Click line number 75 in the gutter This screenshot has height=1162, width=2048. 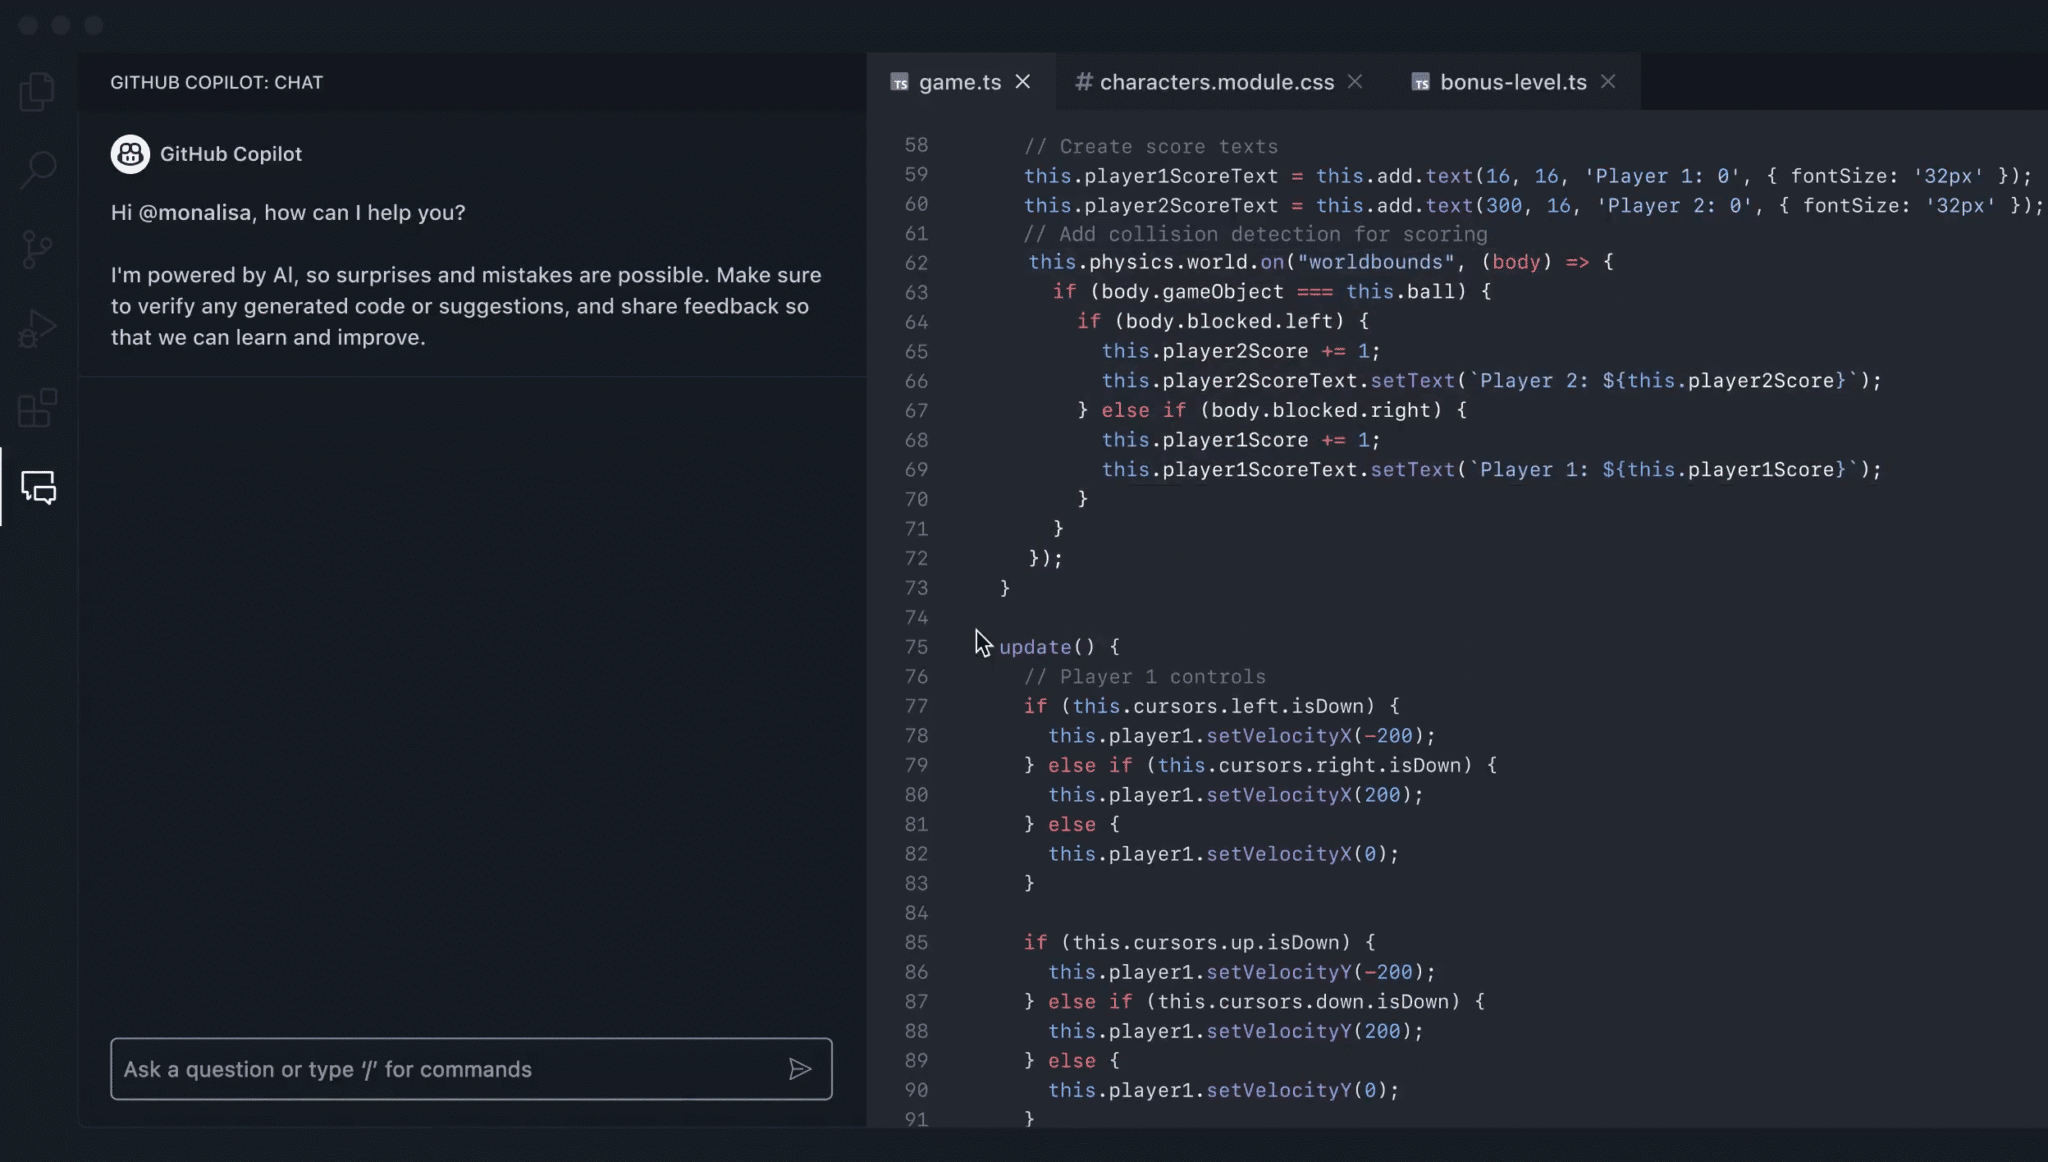(x=916, y=647)
